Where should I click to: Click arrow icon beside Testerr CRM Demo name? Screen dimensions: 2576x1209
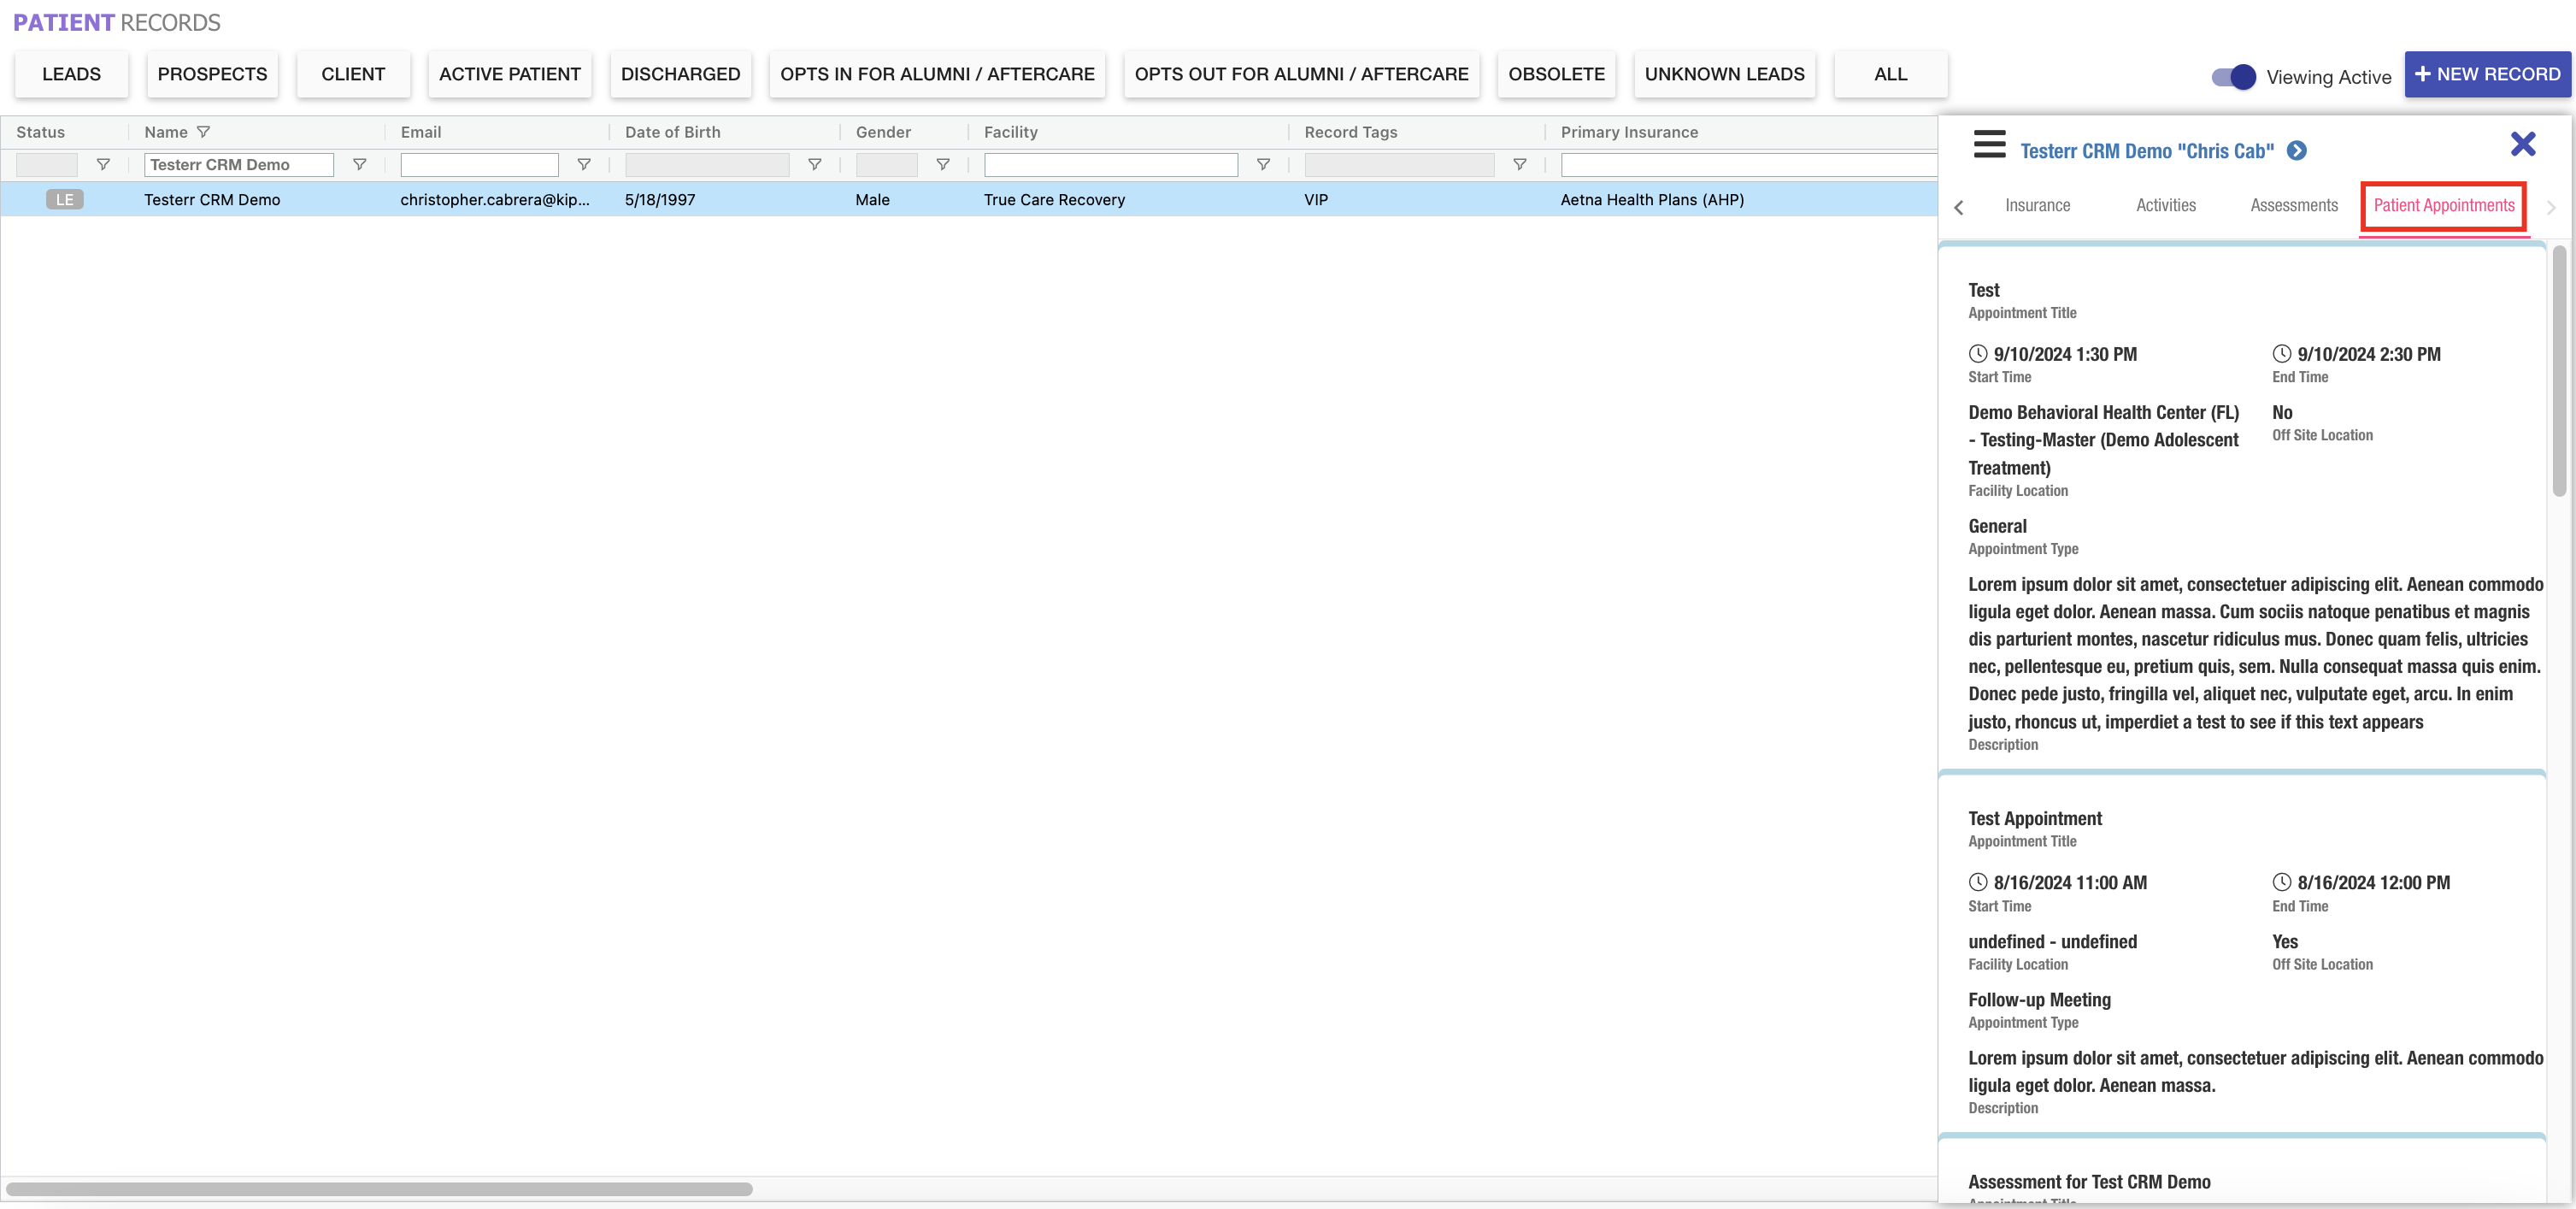(x=2297, y=151)
